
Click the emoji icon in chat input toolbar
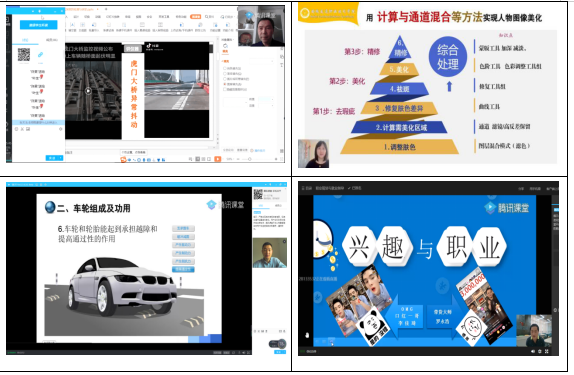click(x=16, y=129)
